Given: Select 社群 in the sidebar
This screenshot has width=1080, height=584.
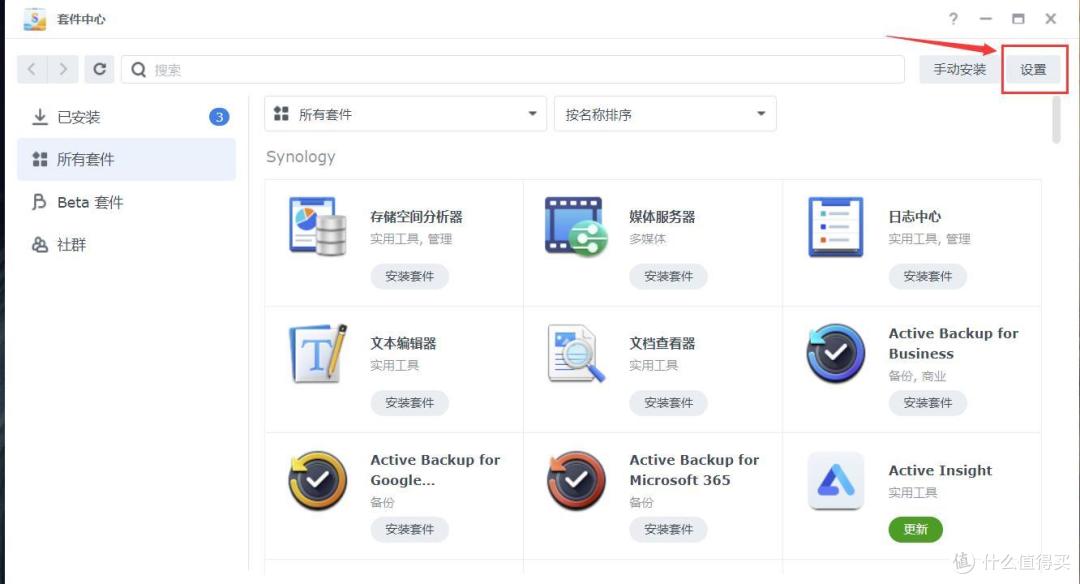Looking at the screenshot, I should click(x=127, y=244).
